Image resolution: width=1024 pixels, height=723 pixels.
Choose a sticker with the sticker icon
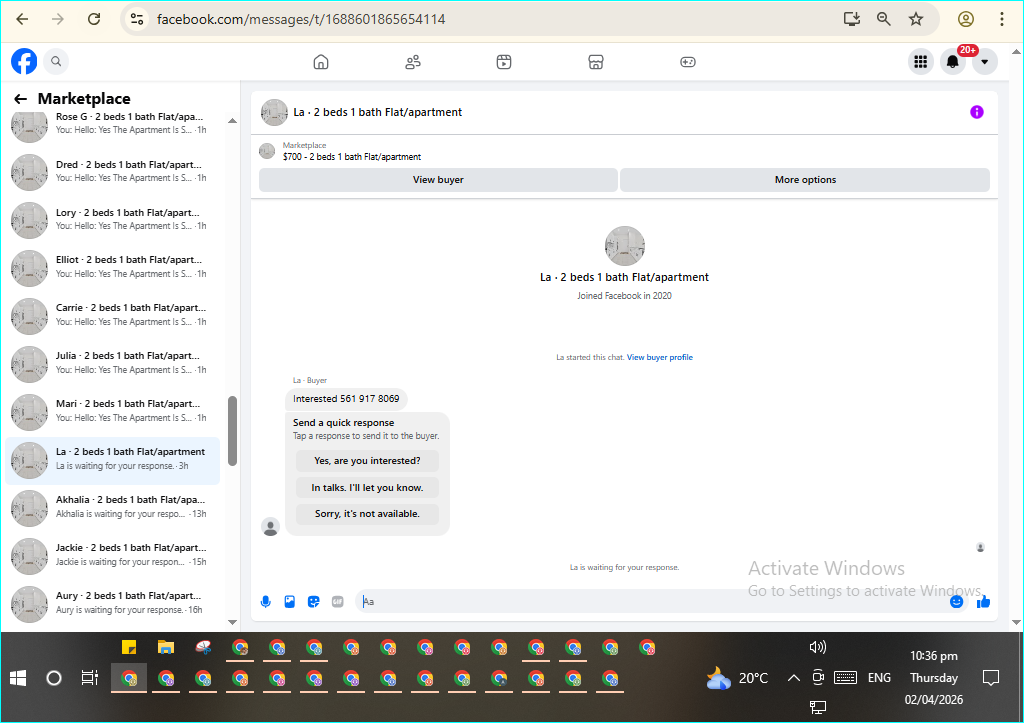[314, 602]
